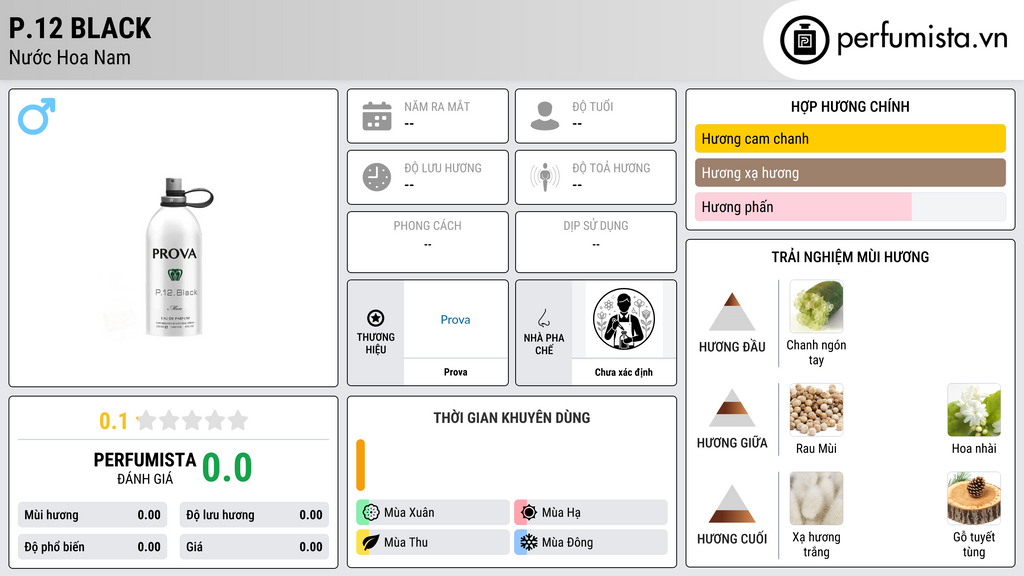Click the male gender symbol icon
Image resolution: width=1024 pixels, height=576 pixels.
point(37,116)
